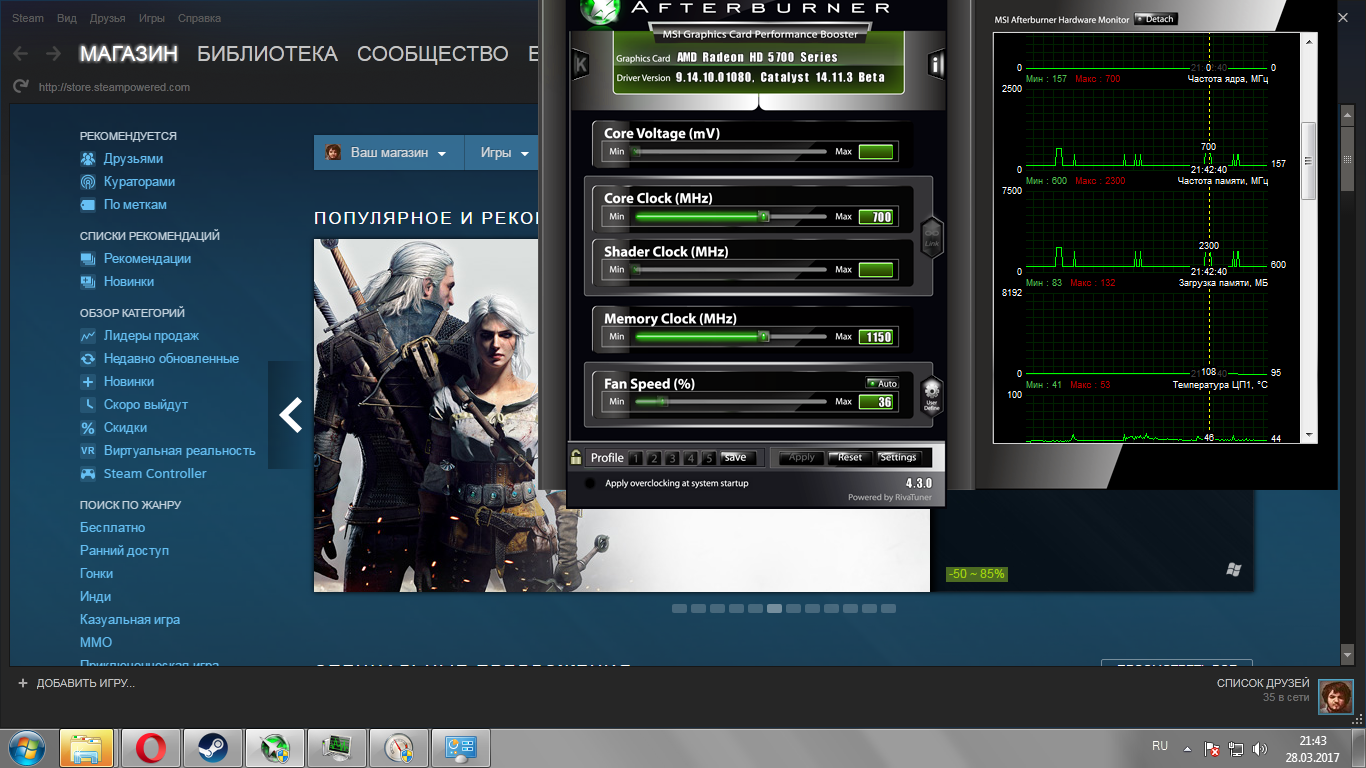Click the Core Voltage slider handle
The height and width of the screenshot is (768, 1366).
(x=635, y=152)
